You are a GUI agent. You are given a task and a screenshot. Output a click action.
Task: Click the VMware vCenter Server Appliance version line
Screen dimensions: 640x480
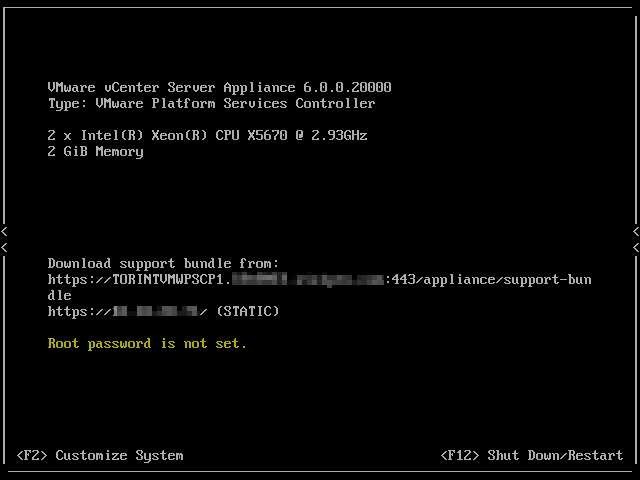pyautogui.click(x=220, y=87)
